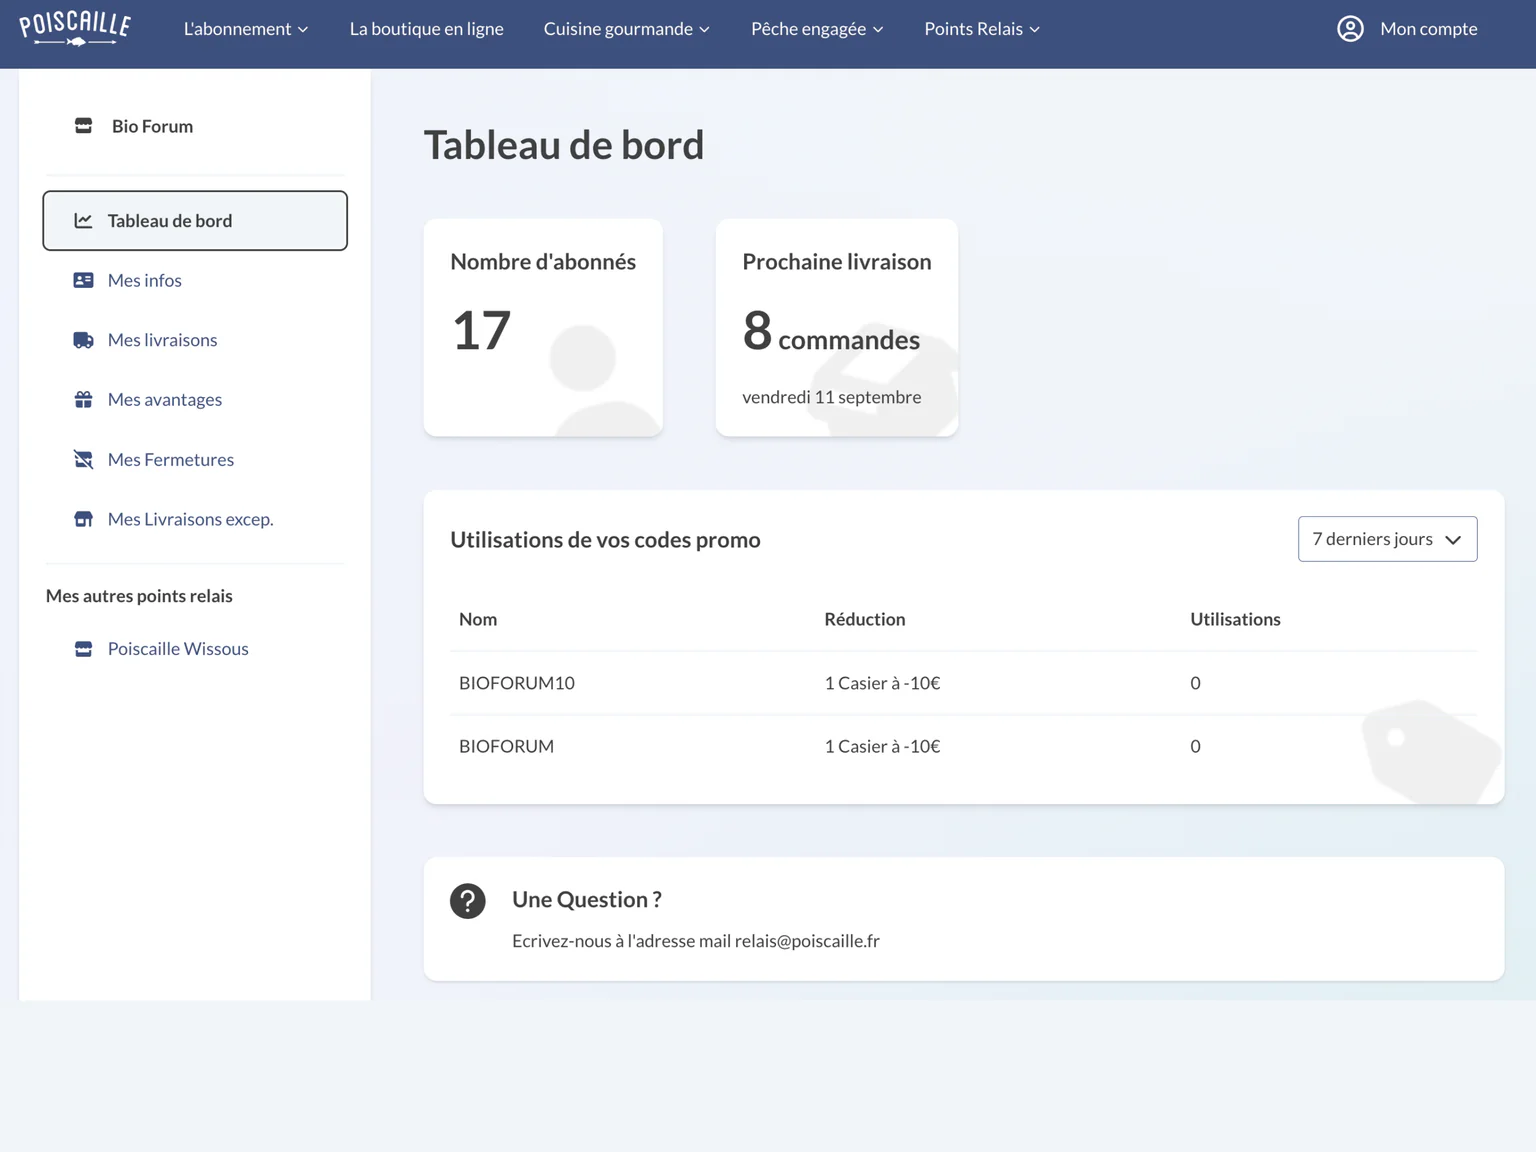The width and height of the screenshot is (1536, 1152).
Task: Click the Tableau de bord chart icon
Action: tap(83, 221)
